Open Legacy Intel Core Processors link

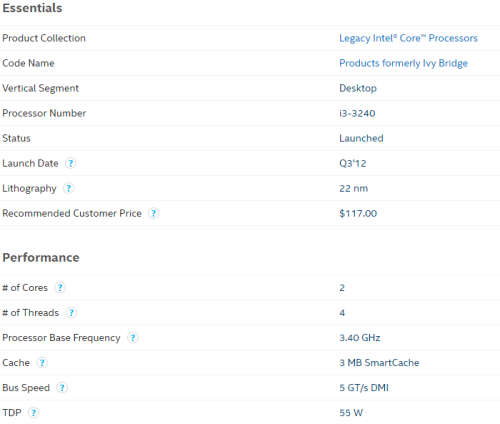tap(408, 38)
